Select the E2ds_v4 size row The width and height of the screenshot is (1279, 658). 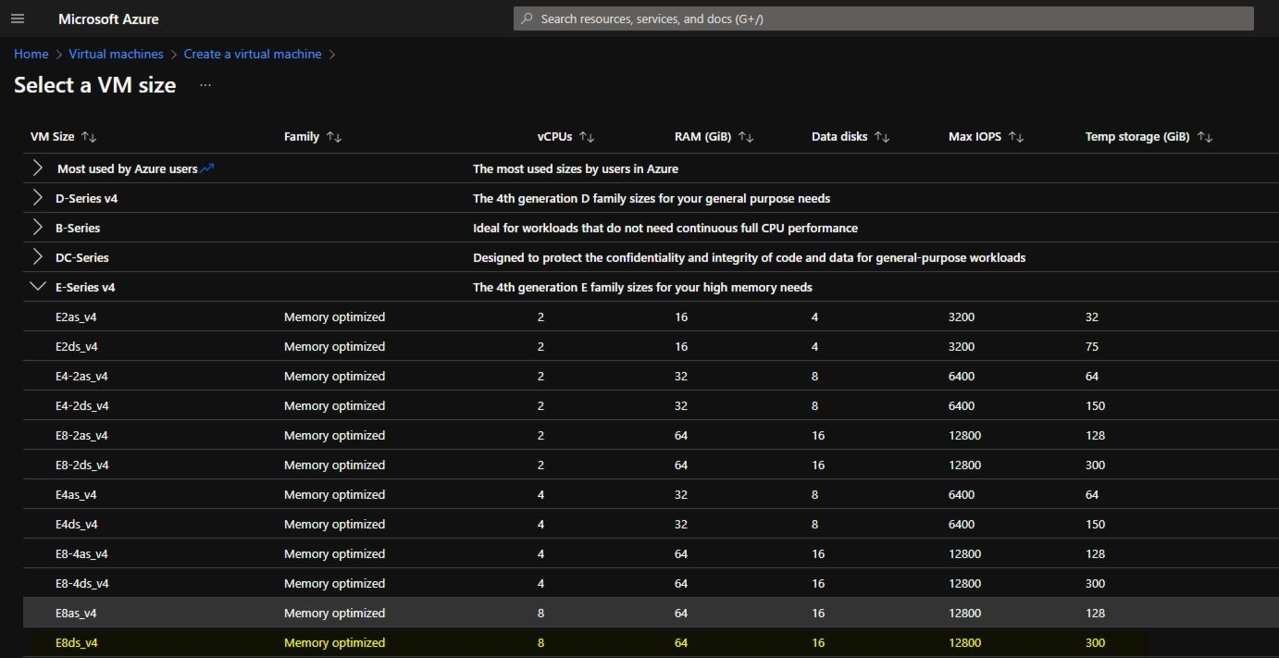pyautogui.click(x=650, y=347)
